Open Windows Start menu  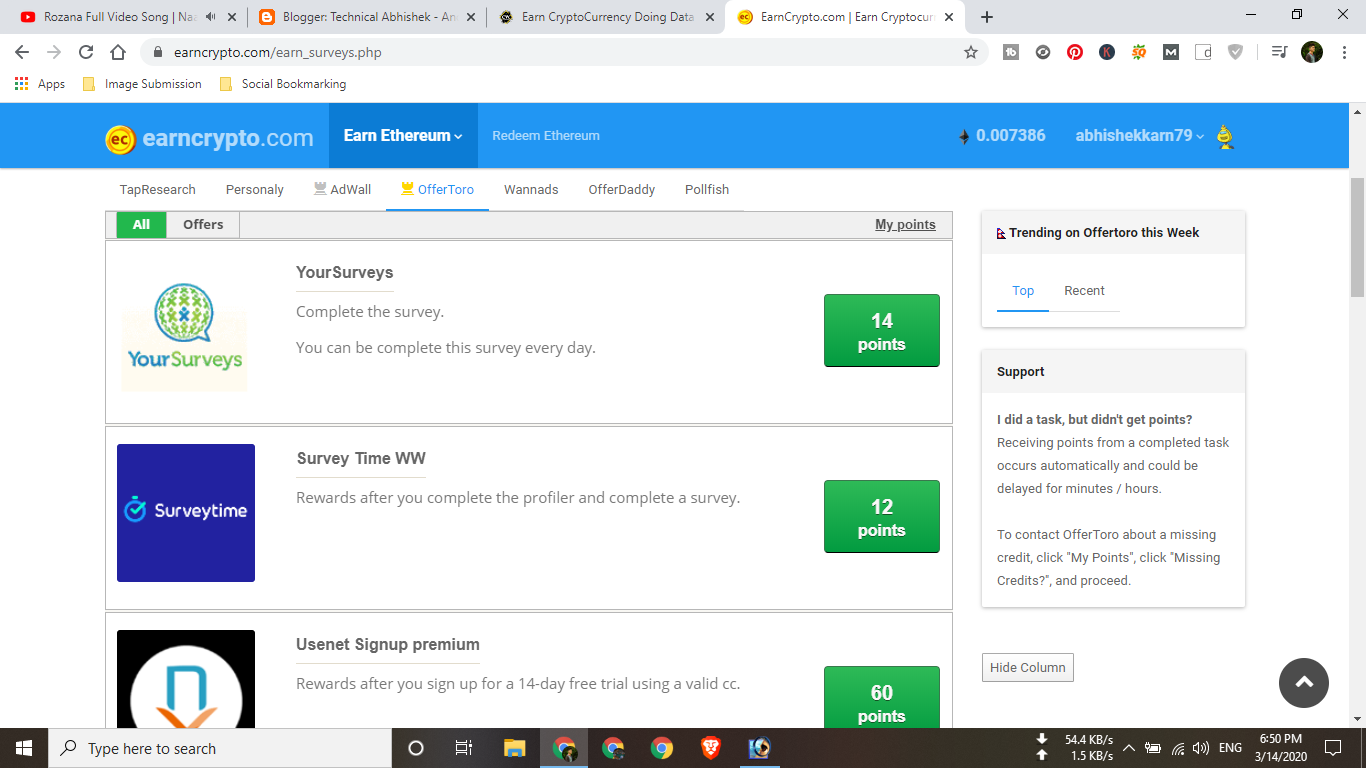click(24, 748)
